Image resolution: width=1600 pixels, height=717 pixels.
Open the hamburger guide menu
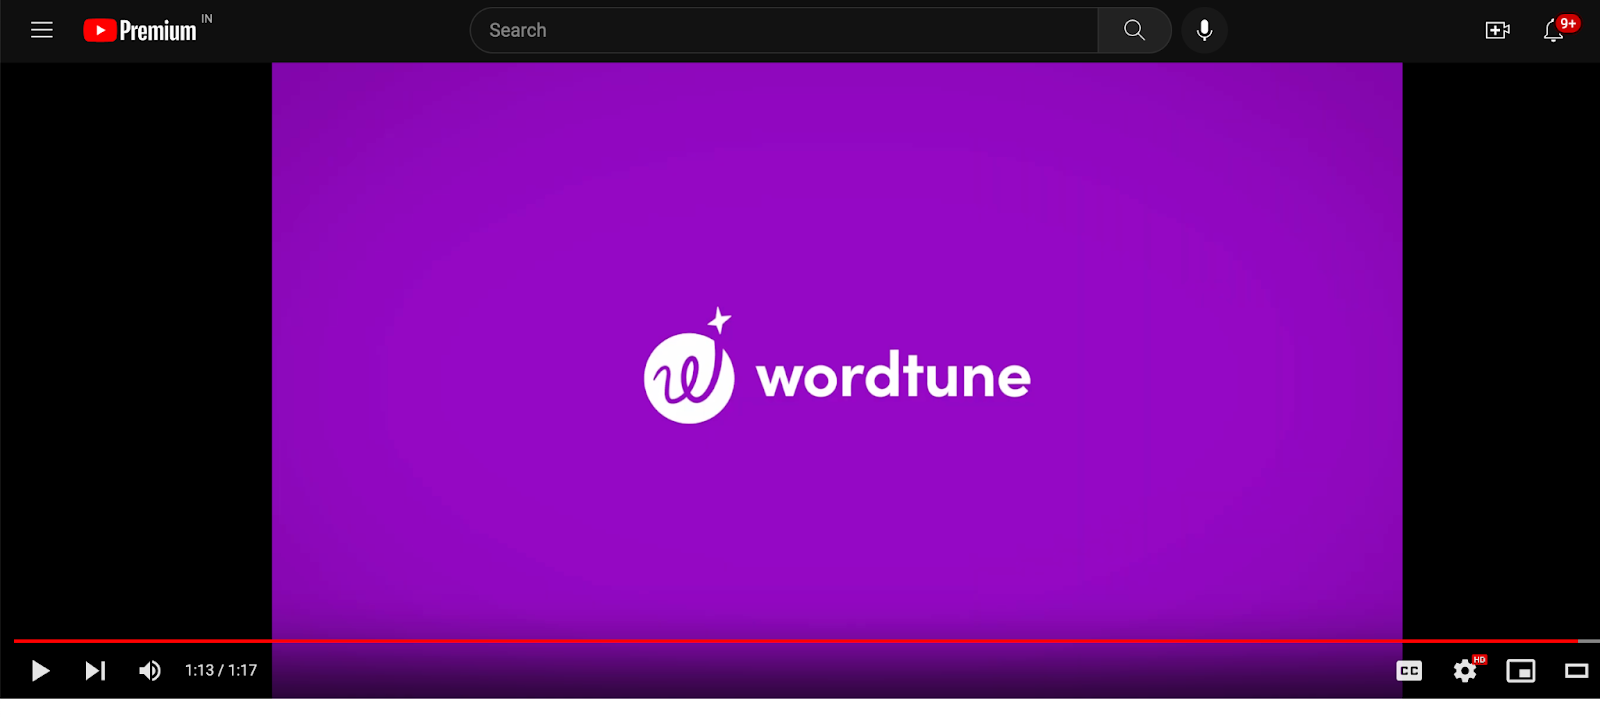(x=41, y=30)
